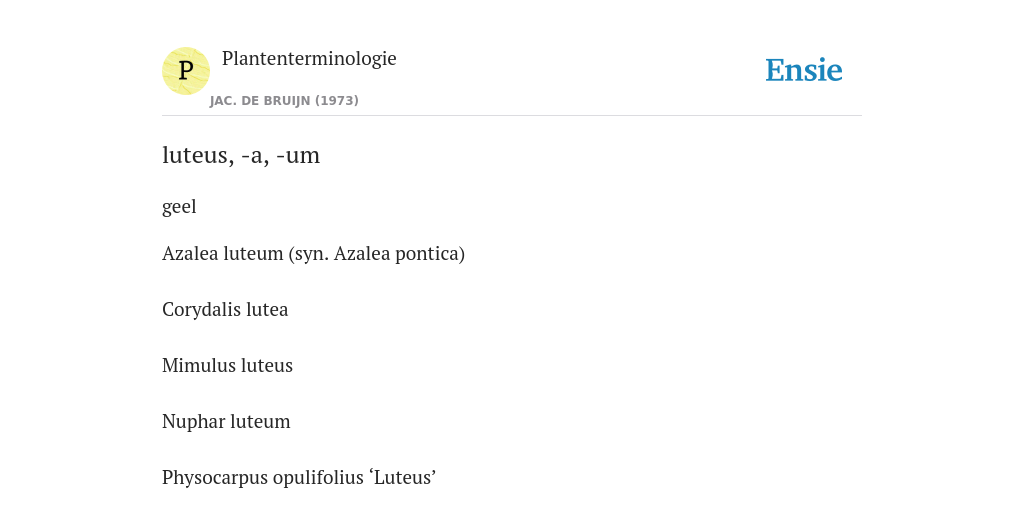Image resolution: width=1024 pixels, height=512 pixels.
Task: Click the word Nuphar
Action: [x=189, y=421]
